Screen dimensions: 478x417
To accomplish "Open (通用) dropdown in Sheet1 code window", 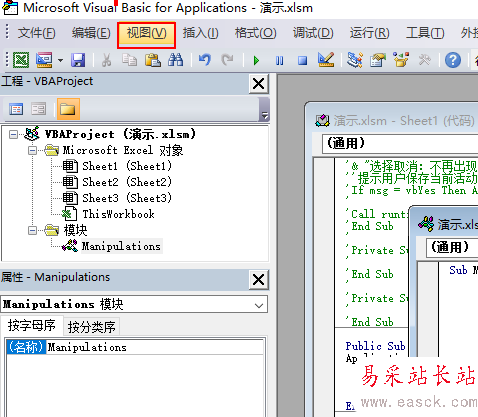I will pyautogui.click(x=400, y=144).
